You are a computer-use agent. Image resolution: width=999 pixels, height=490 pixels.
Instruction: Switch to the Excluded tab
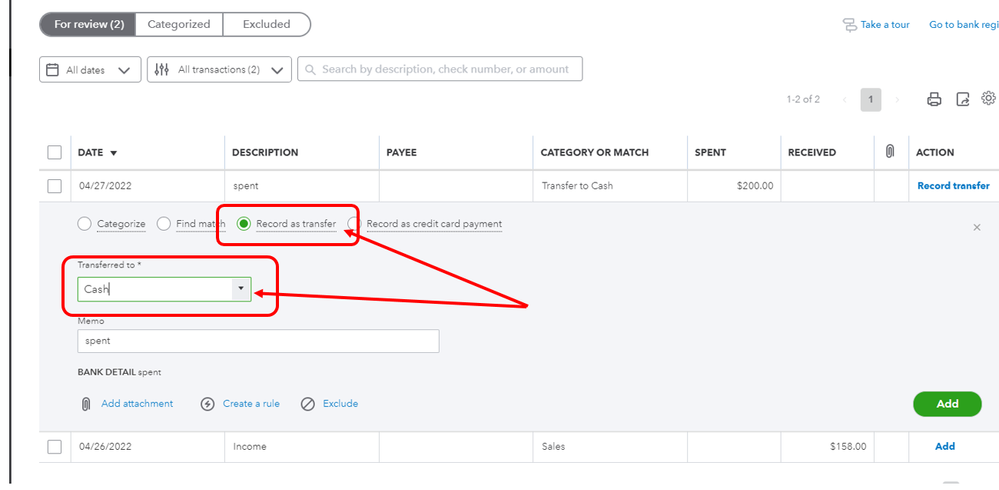coord(266,24)
